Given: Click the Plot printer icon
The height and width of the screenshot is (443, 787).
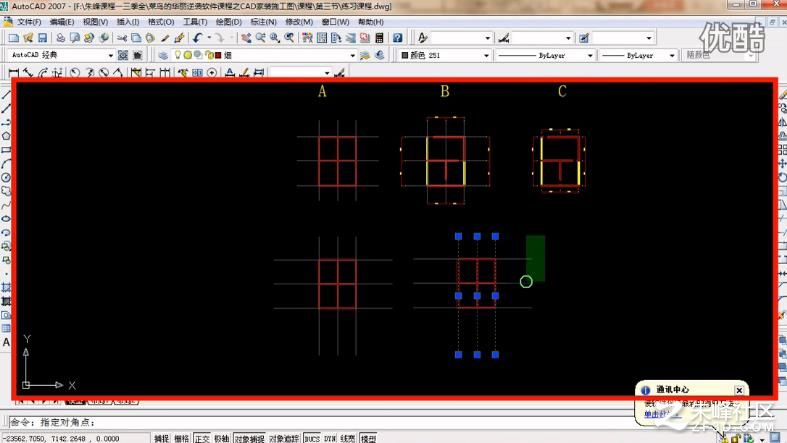Looking at the screenshot, I should click(x=60, y=38).
